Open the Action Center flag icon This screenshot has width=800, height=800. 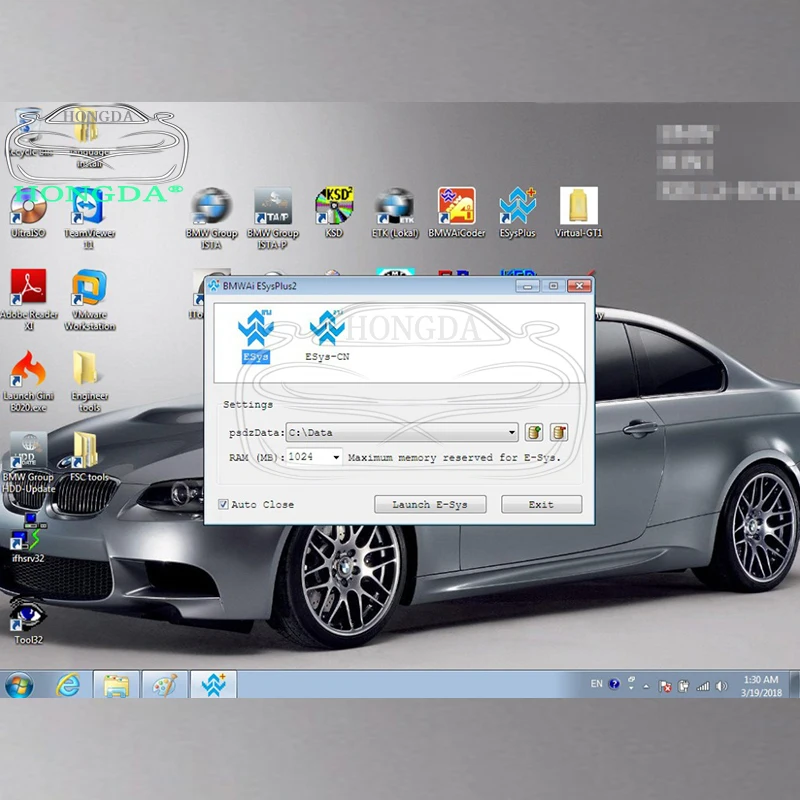pos(664,686)
